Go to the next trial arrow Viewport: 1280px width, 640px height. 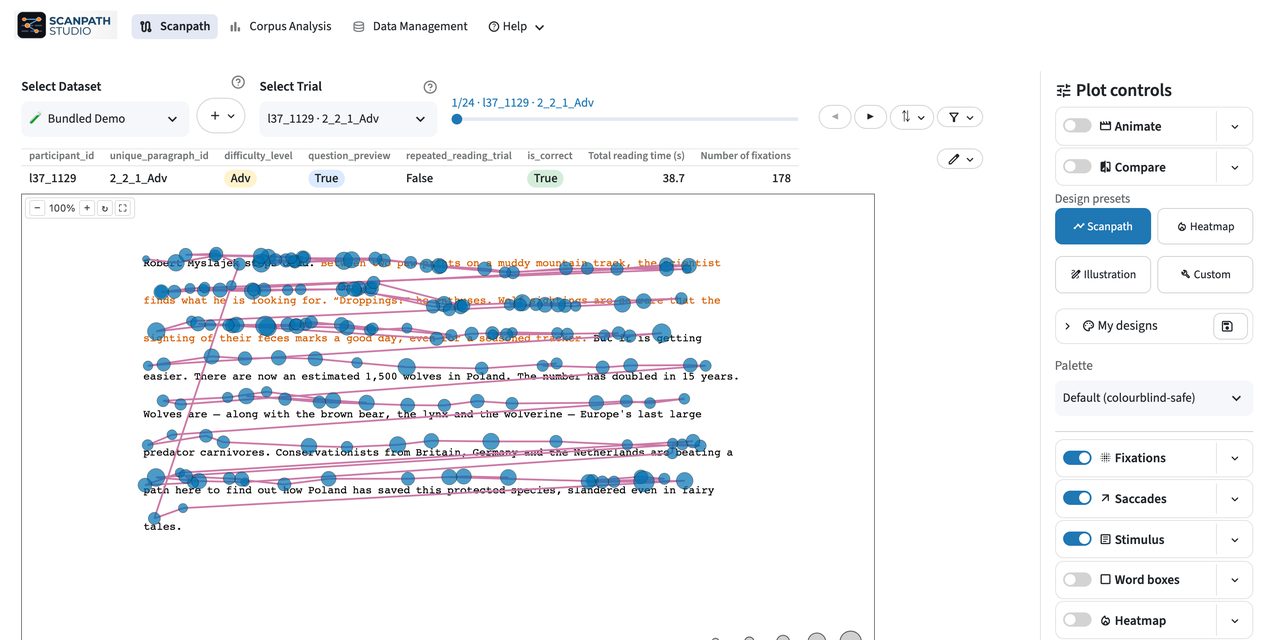coord(870,117)
